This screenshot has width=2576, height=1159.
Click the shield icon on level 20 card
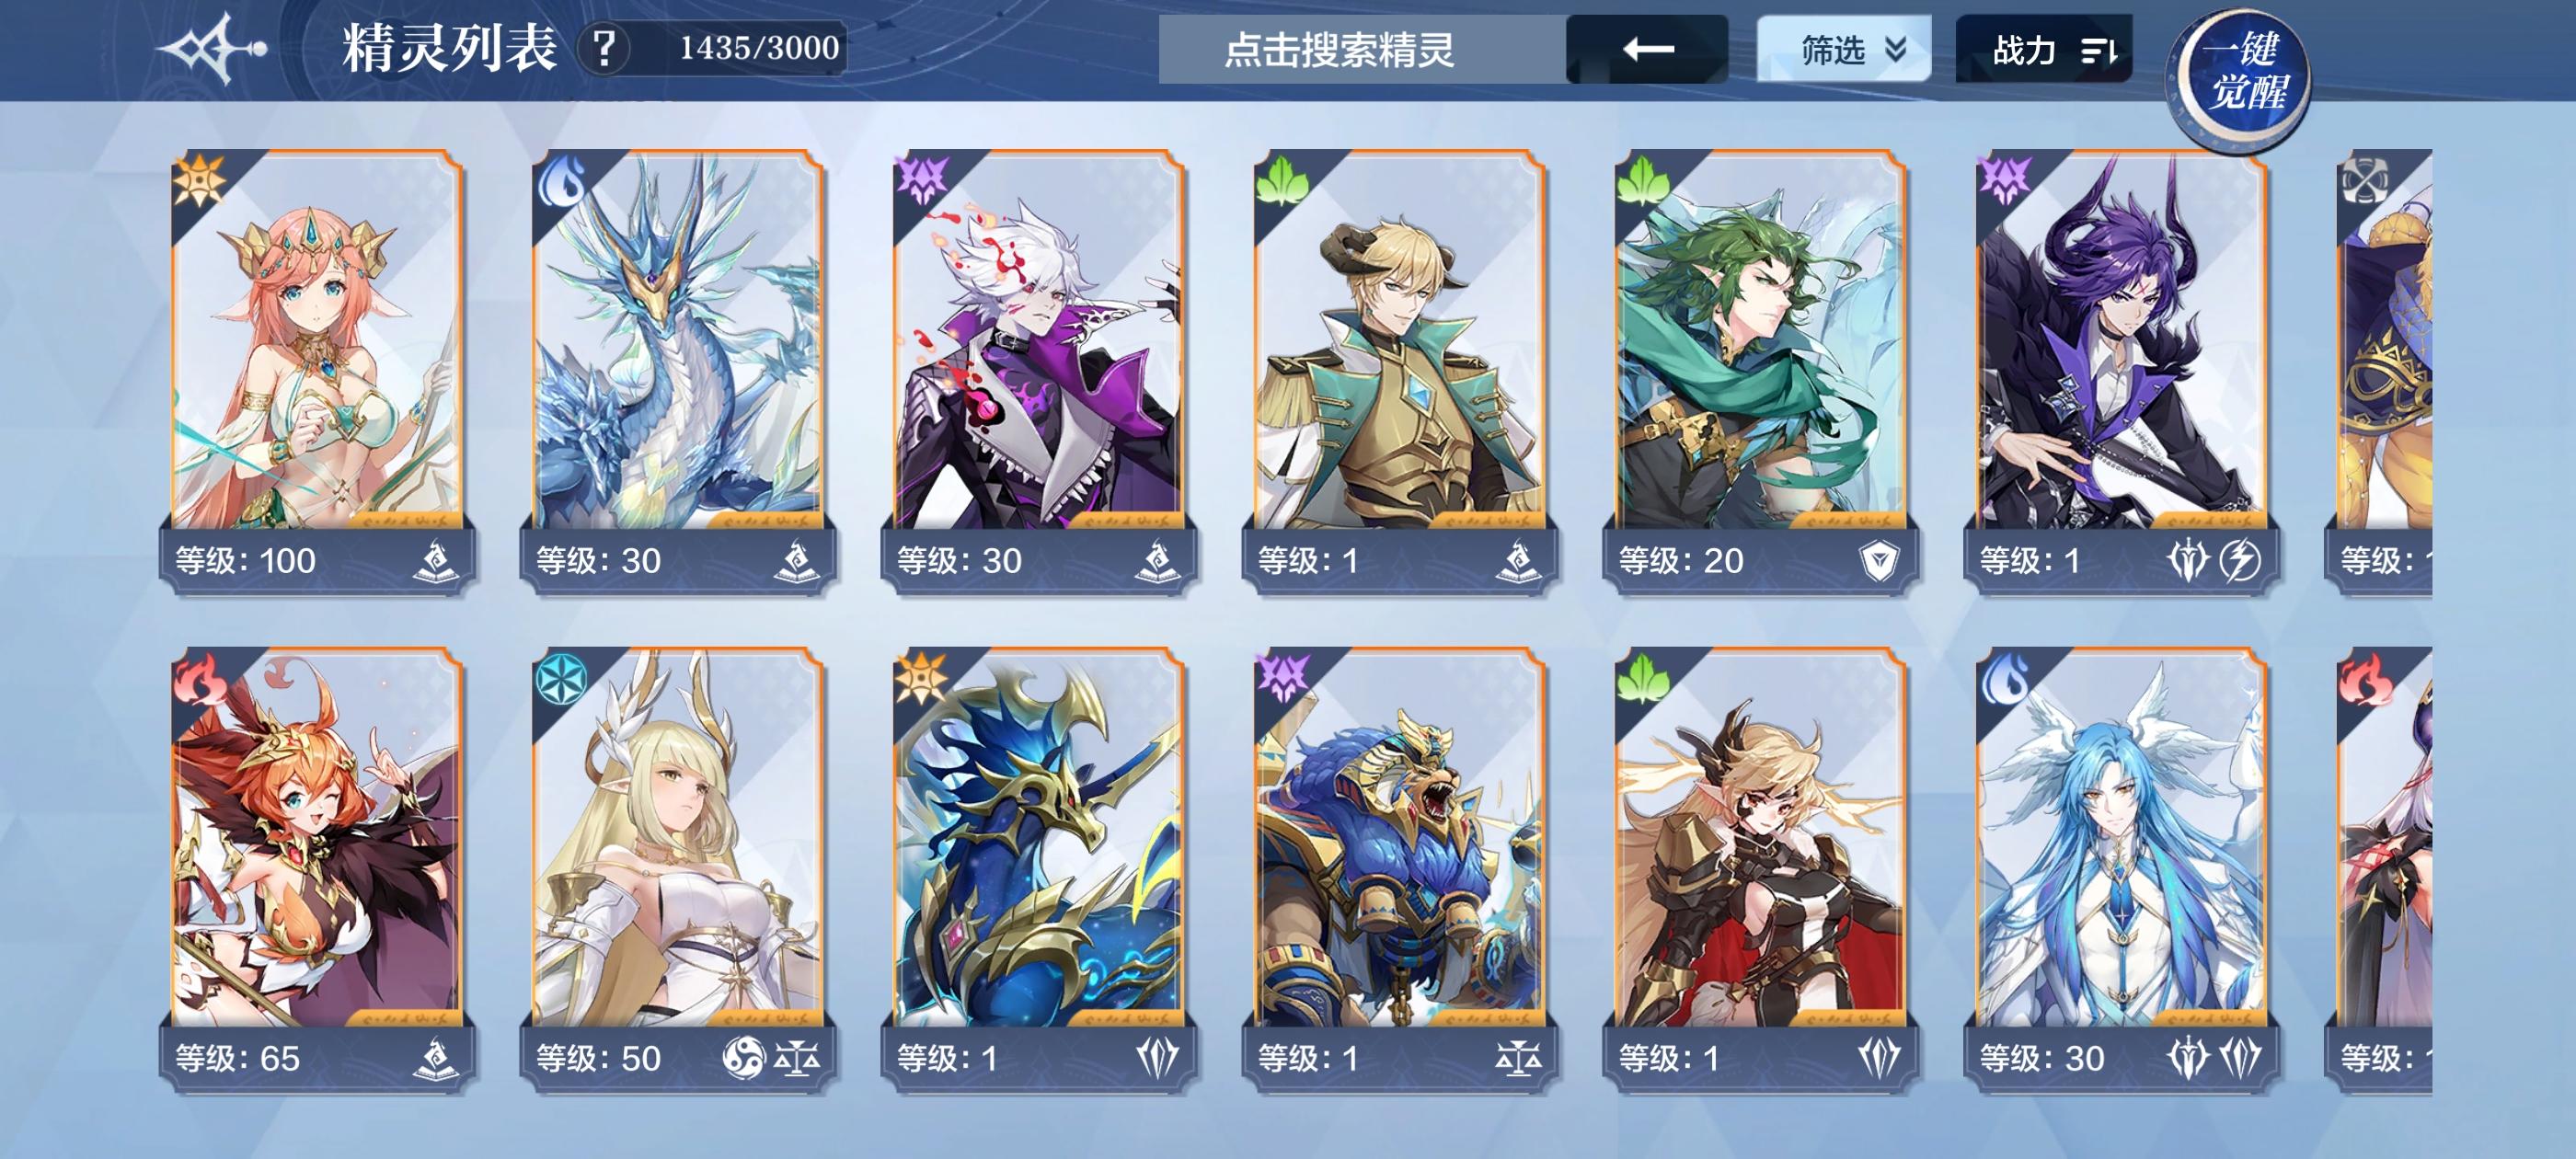coord(1879,560)
